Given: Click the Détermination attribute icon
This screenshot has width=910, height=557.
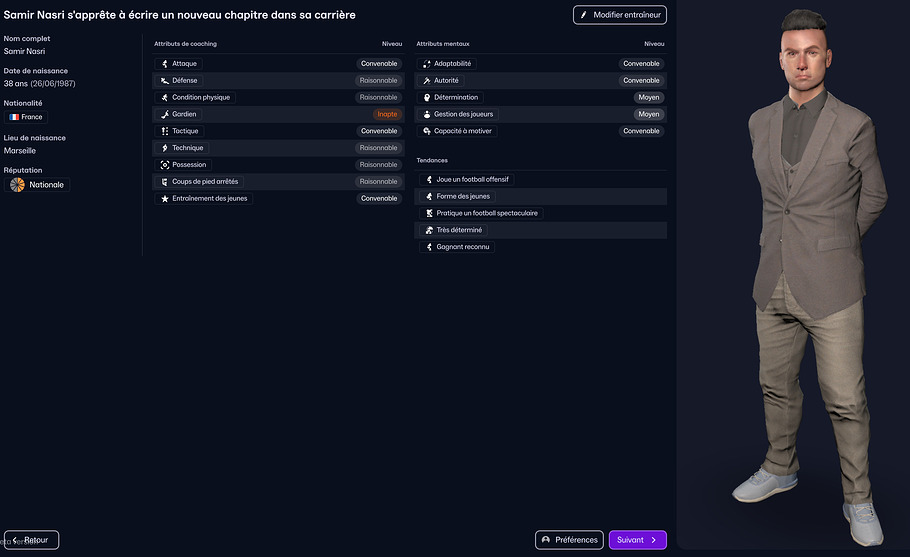Looking at the screenshot, I should [x=427, y=98].
